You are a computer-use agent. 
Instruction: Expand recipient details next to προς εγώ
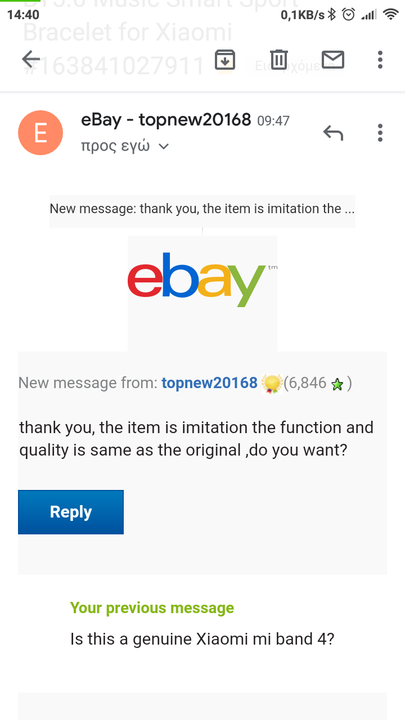pyautogui.click(x=163, y=147)
